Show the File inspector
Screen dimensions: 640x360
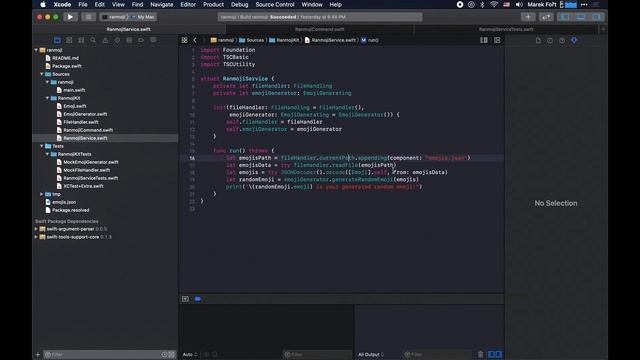click(538, 40)
